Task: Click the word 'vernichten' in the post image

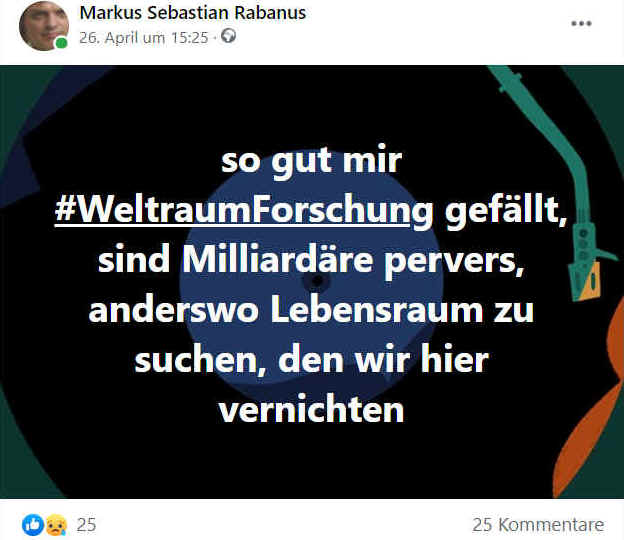Action: (312, 409)
